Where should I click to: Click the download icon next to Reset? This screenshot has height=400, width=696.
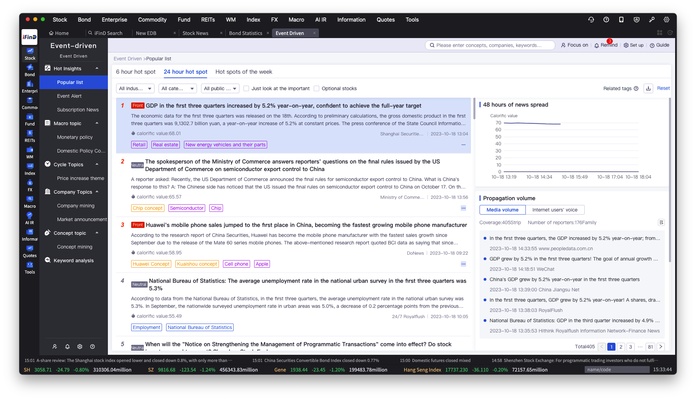(648, 88)
